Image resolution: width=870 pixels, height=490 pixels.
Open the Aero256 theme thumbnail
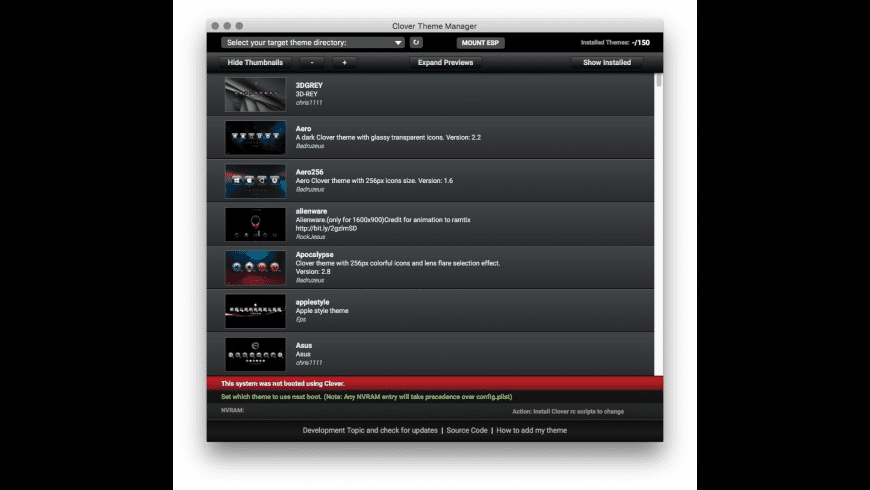coord(255,181)
